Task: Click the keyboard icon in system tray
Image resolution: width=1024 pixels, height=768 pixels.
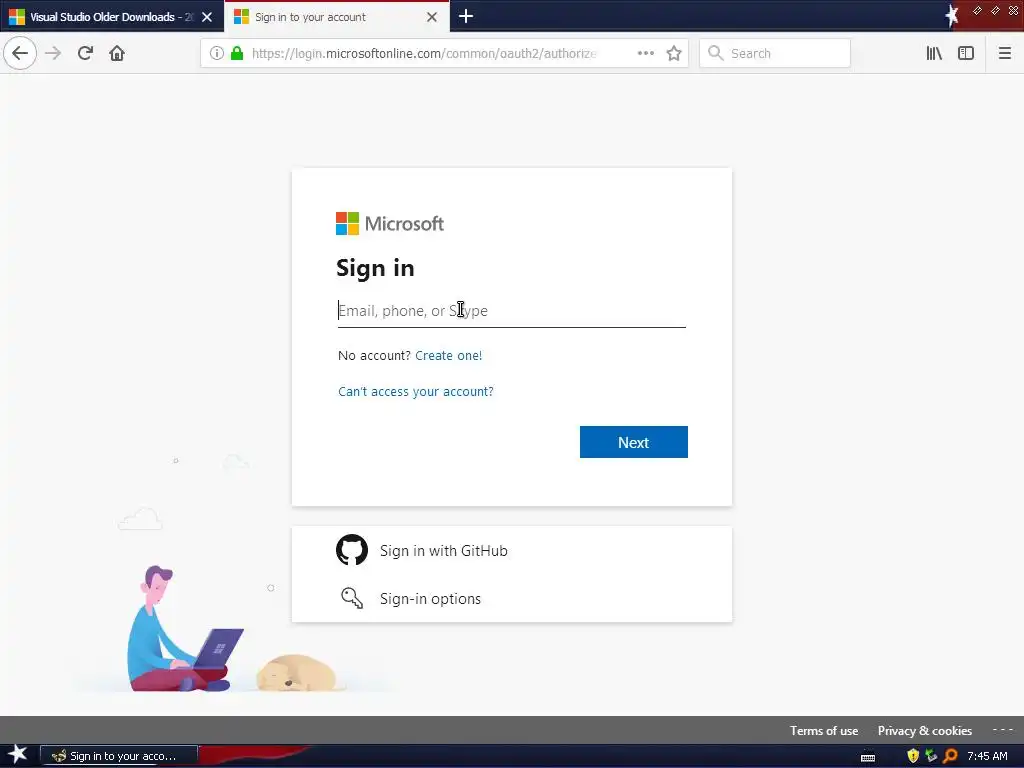Action: [868, 757]
